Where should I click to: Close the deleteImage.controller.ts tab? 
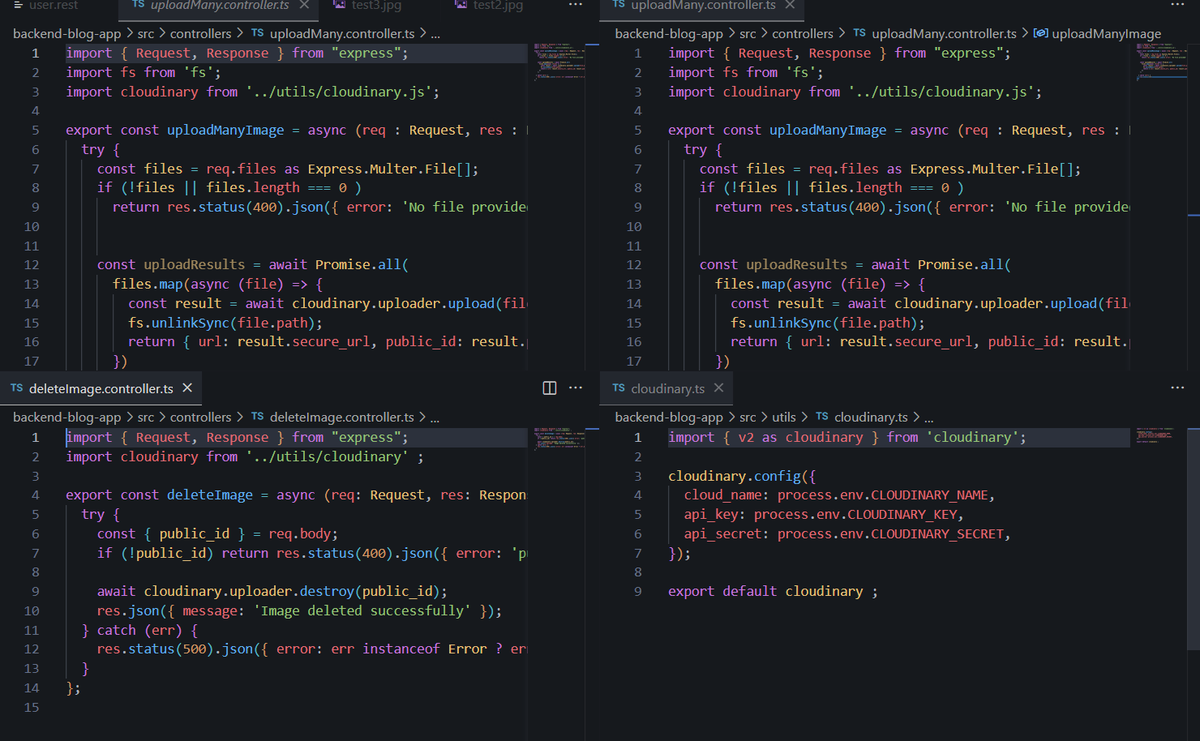(x=188, y=388)
